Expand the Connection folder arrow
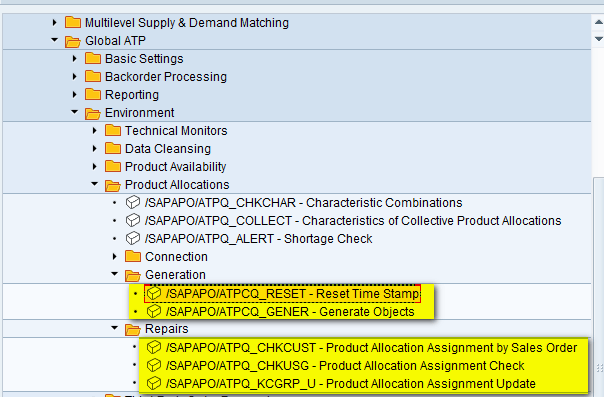 click(115, 256)
